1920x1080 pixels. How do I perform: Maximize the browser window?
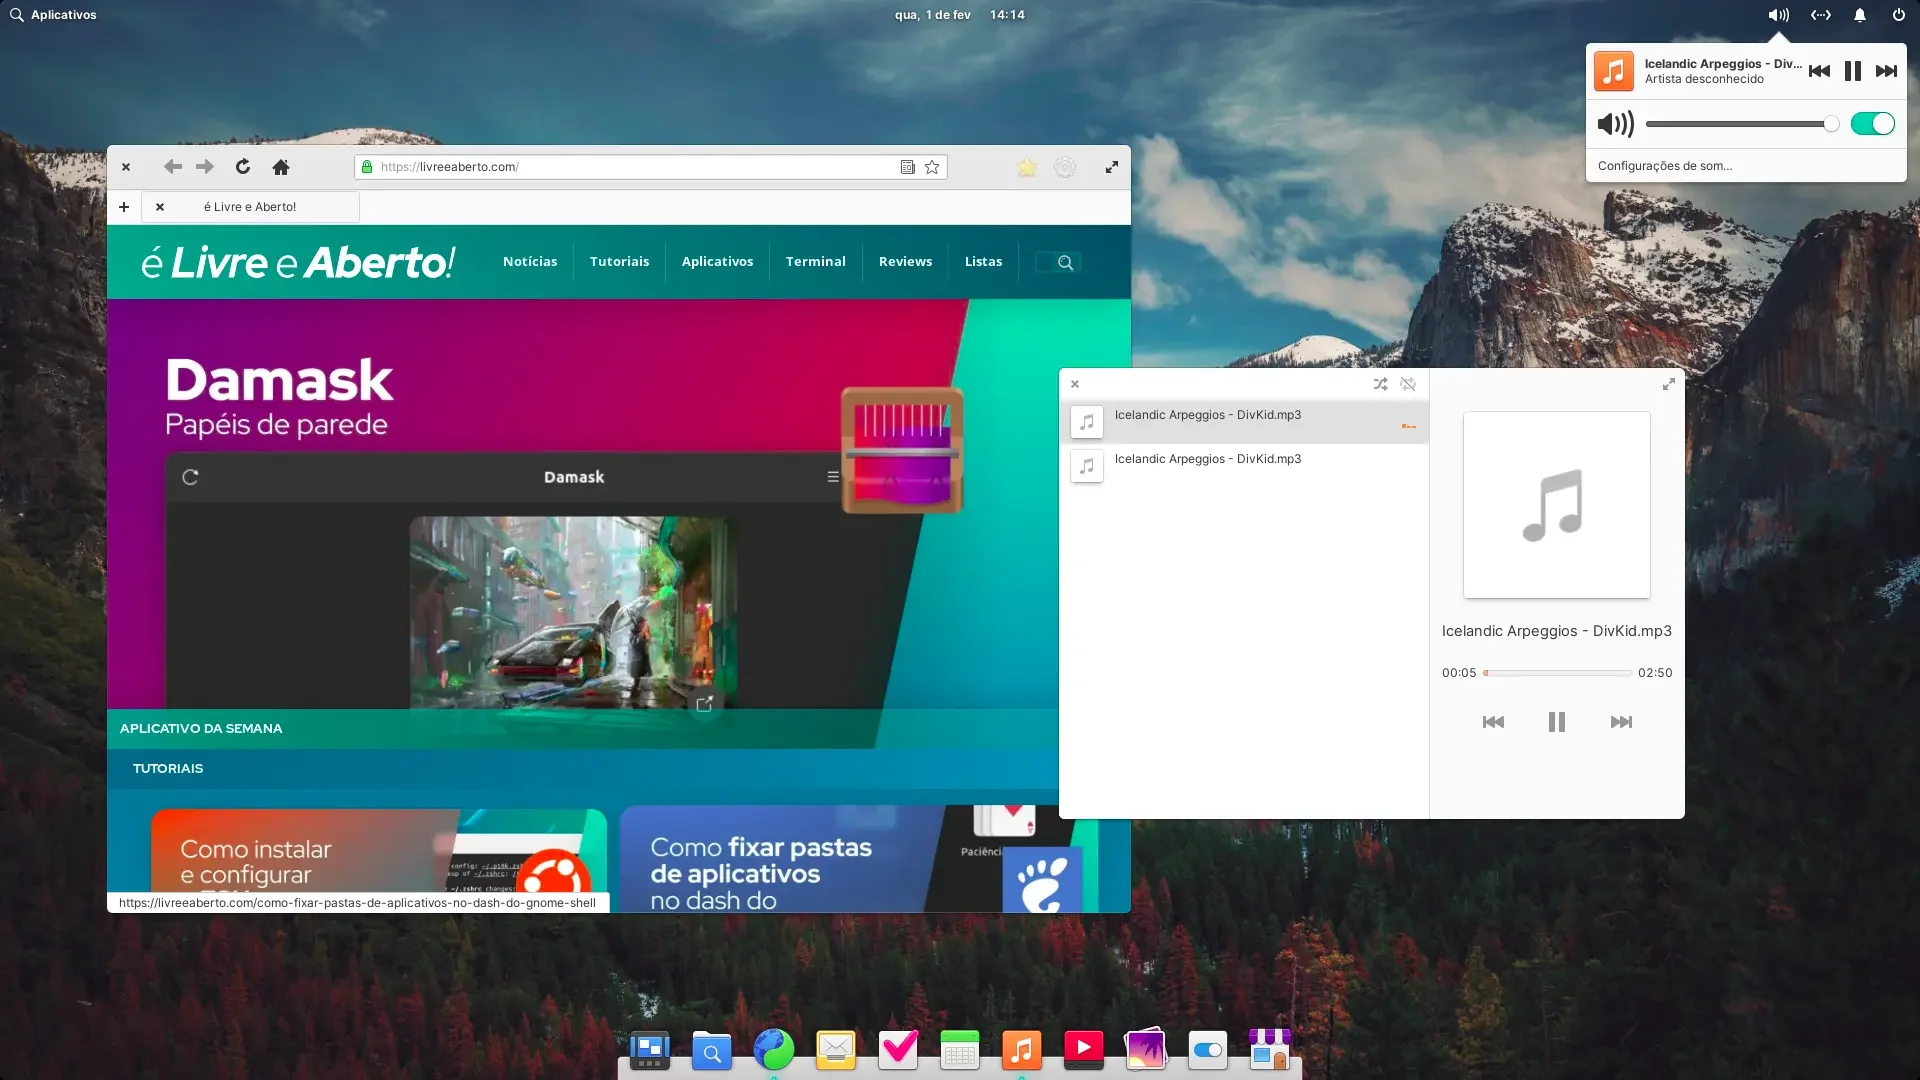tap(1111, 167)
